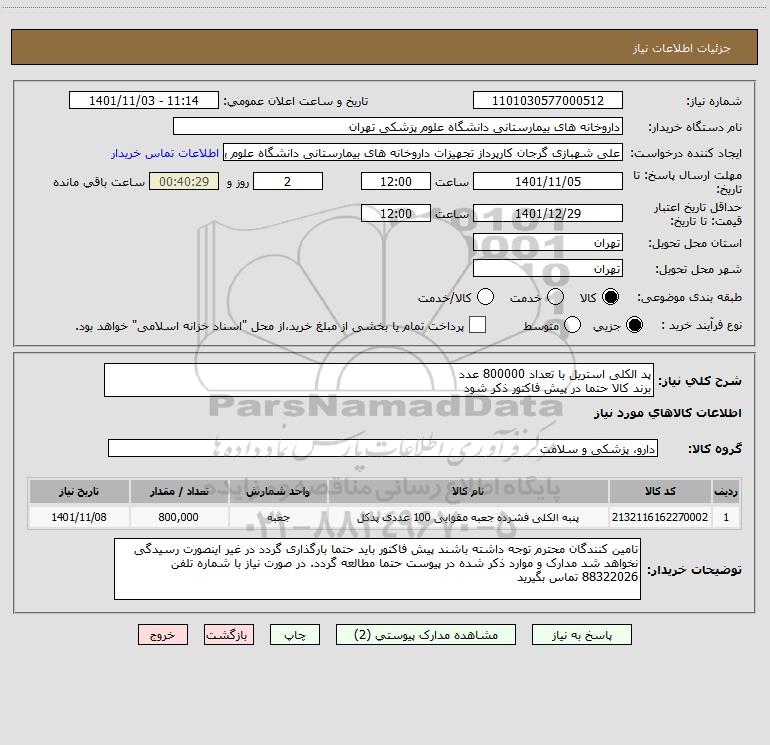Select the جزیی purchase type radio
This screenshot has width=770, height=745.
634,325
